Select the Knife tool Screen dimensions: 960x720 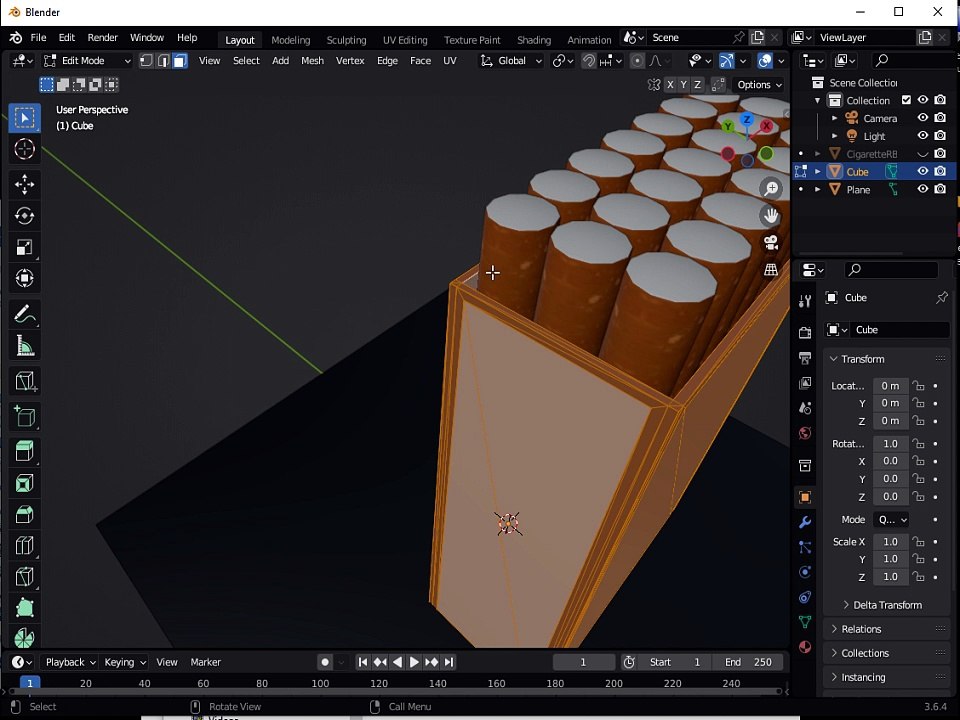pos(24,576)
